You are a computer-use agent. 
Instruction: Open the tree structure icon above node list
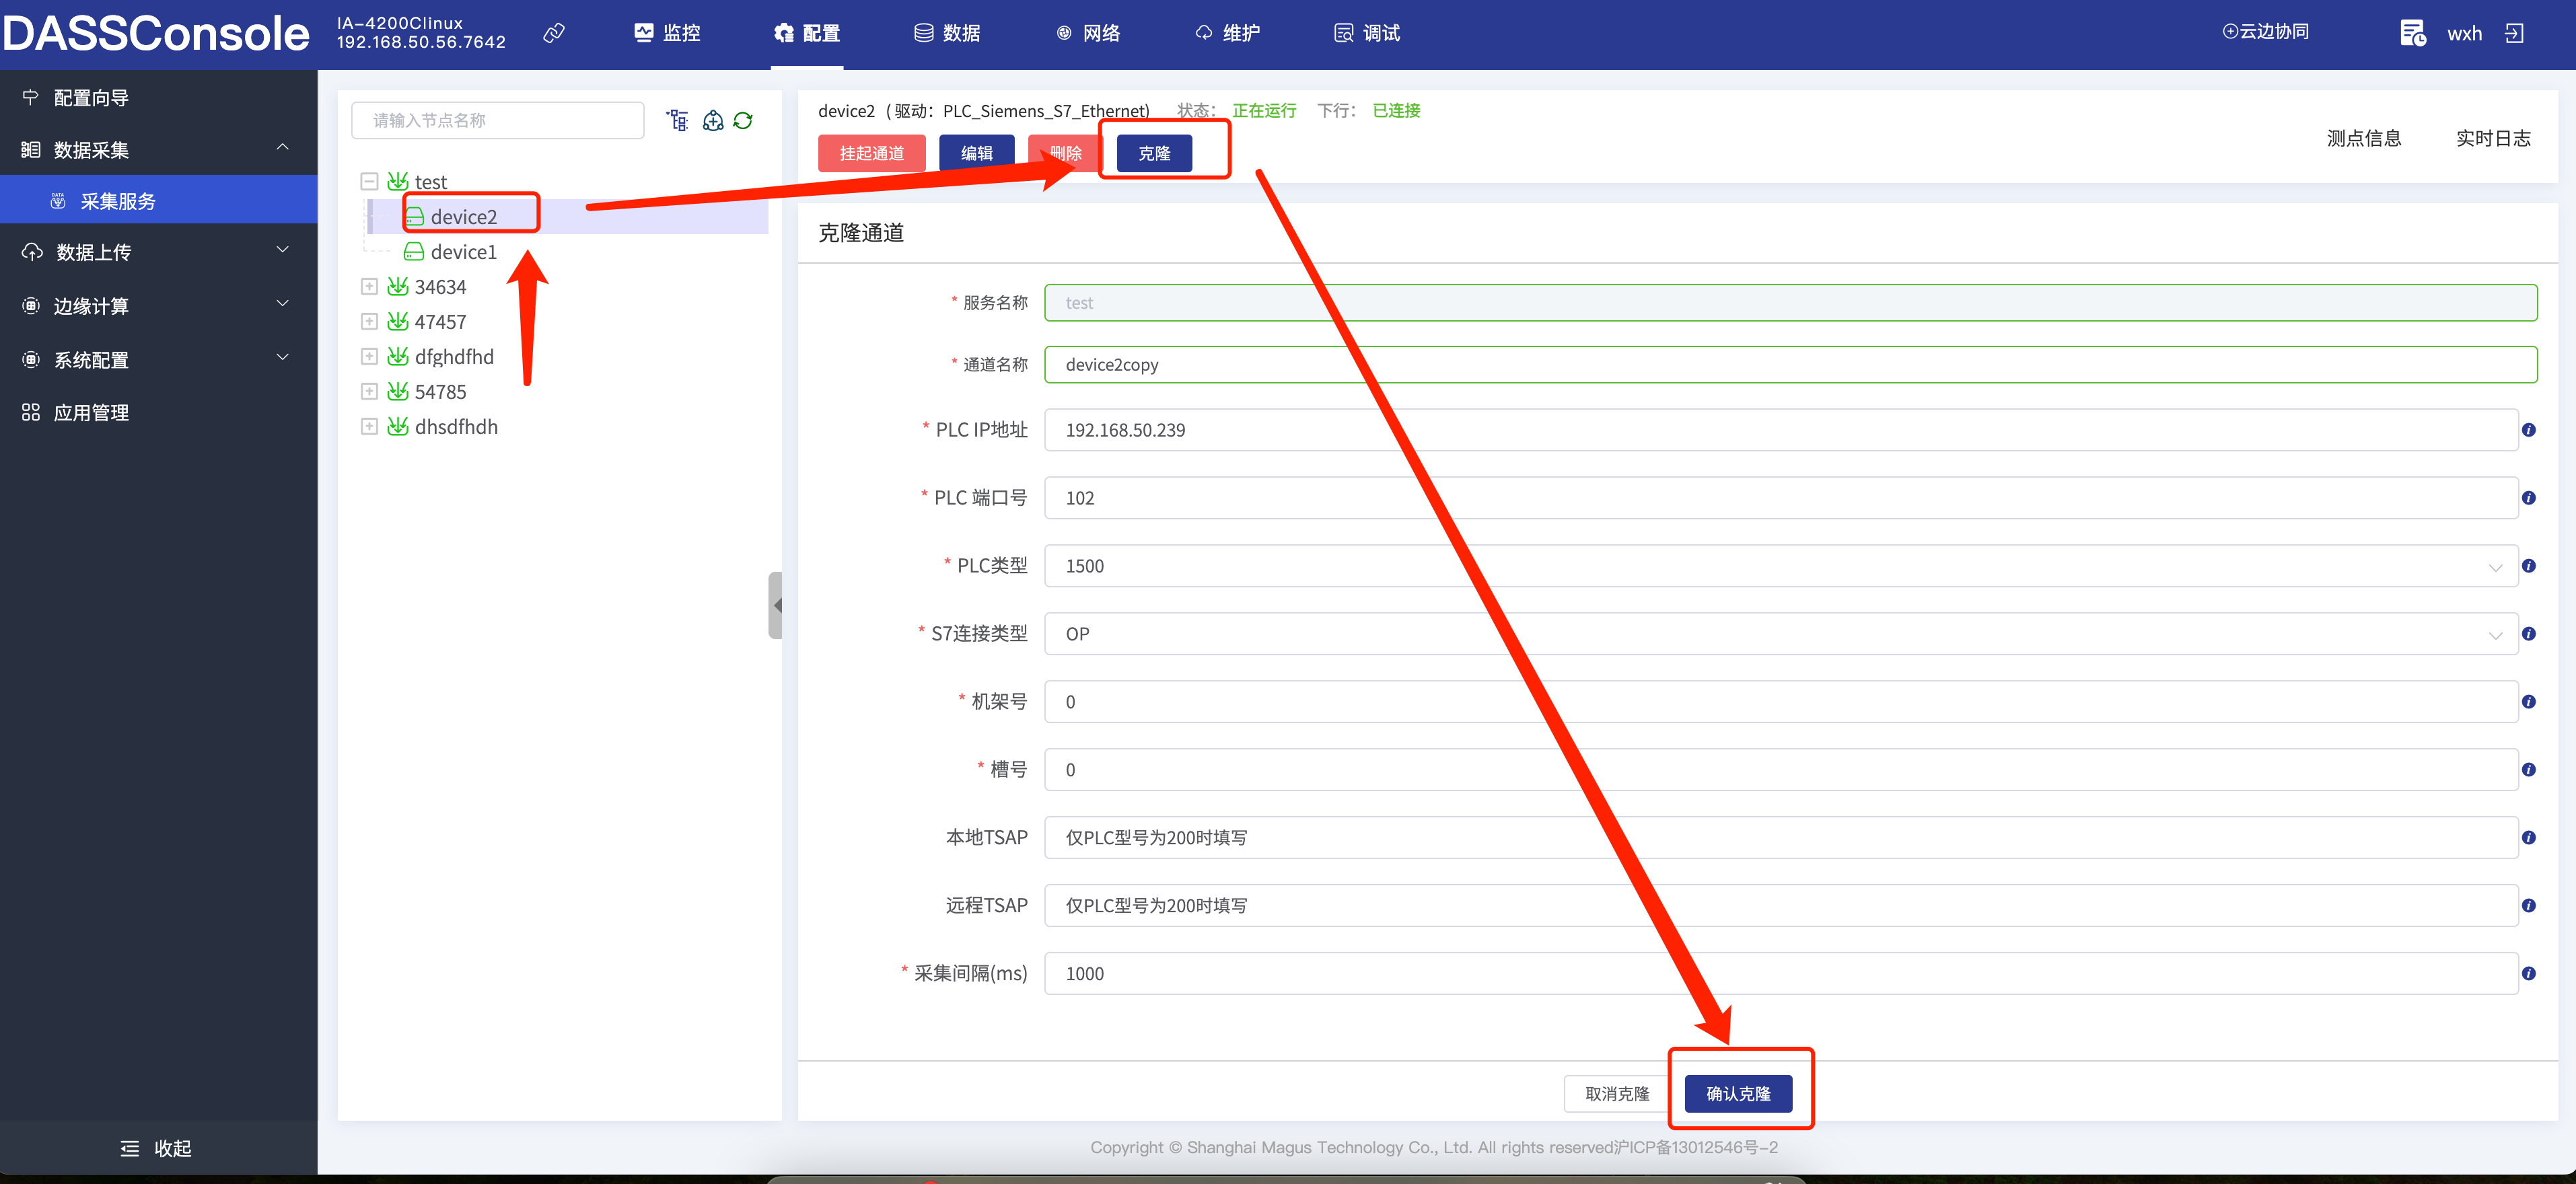pos(678,121)
